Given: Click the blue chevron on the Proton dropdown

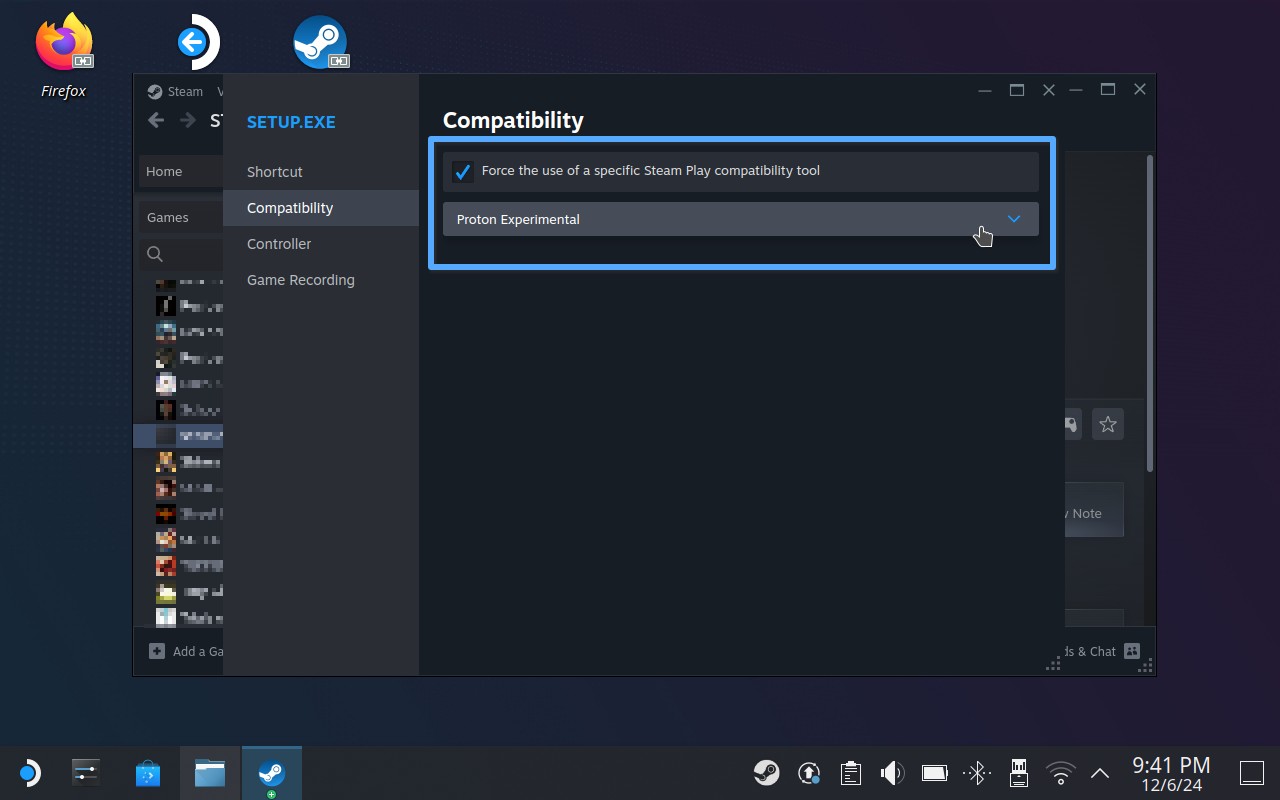Looking at the screenshot, I should click(x=1013, y=219).
